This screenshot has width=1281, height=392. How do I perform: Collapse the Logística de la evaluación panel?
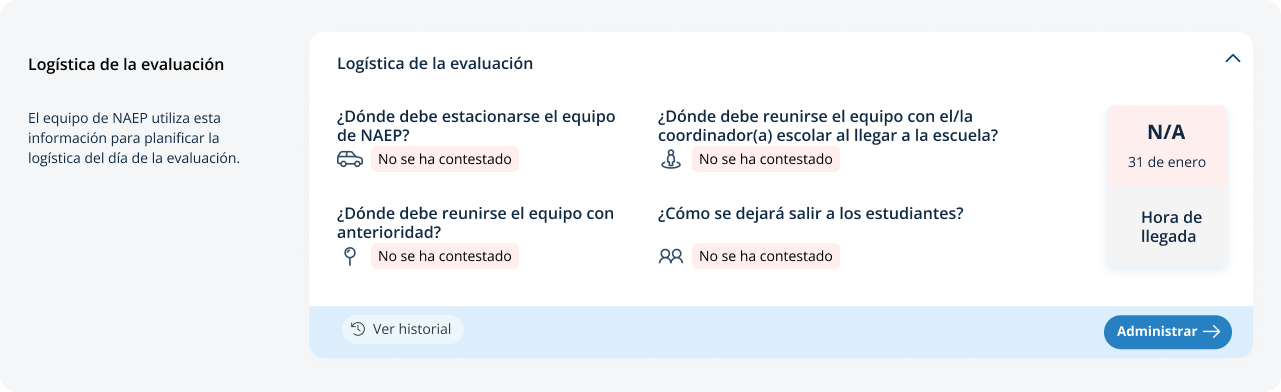pos(1233,58)
